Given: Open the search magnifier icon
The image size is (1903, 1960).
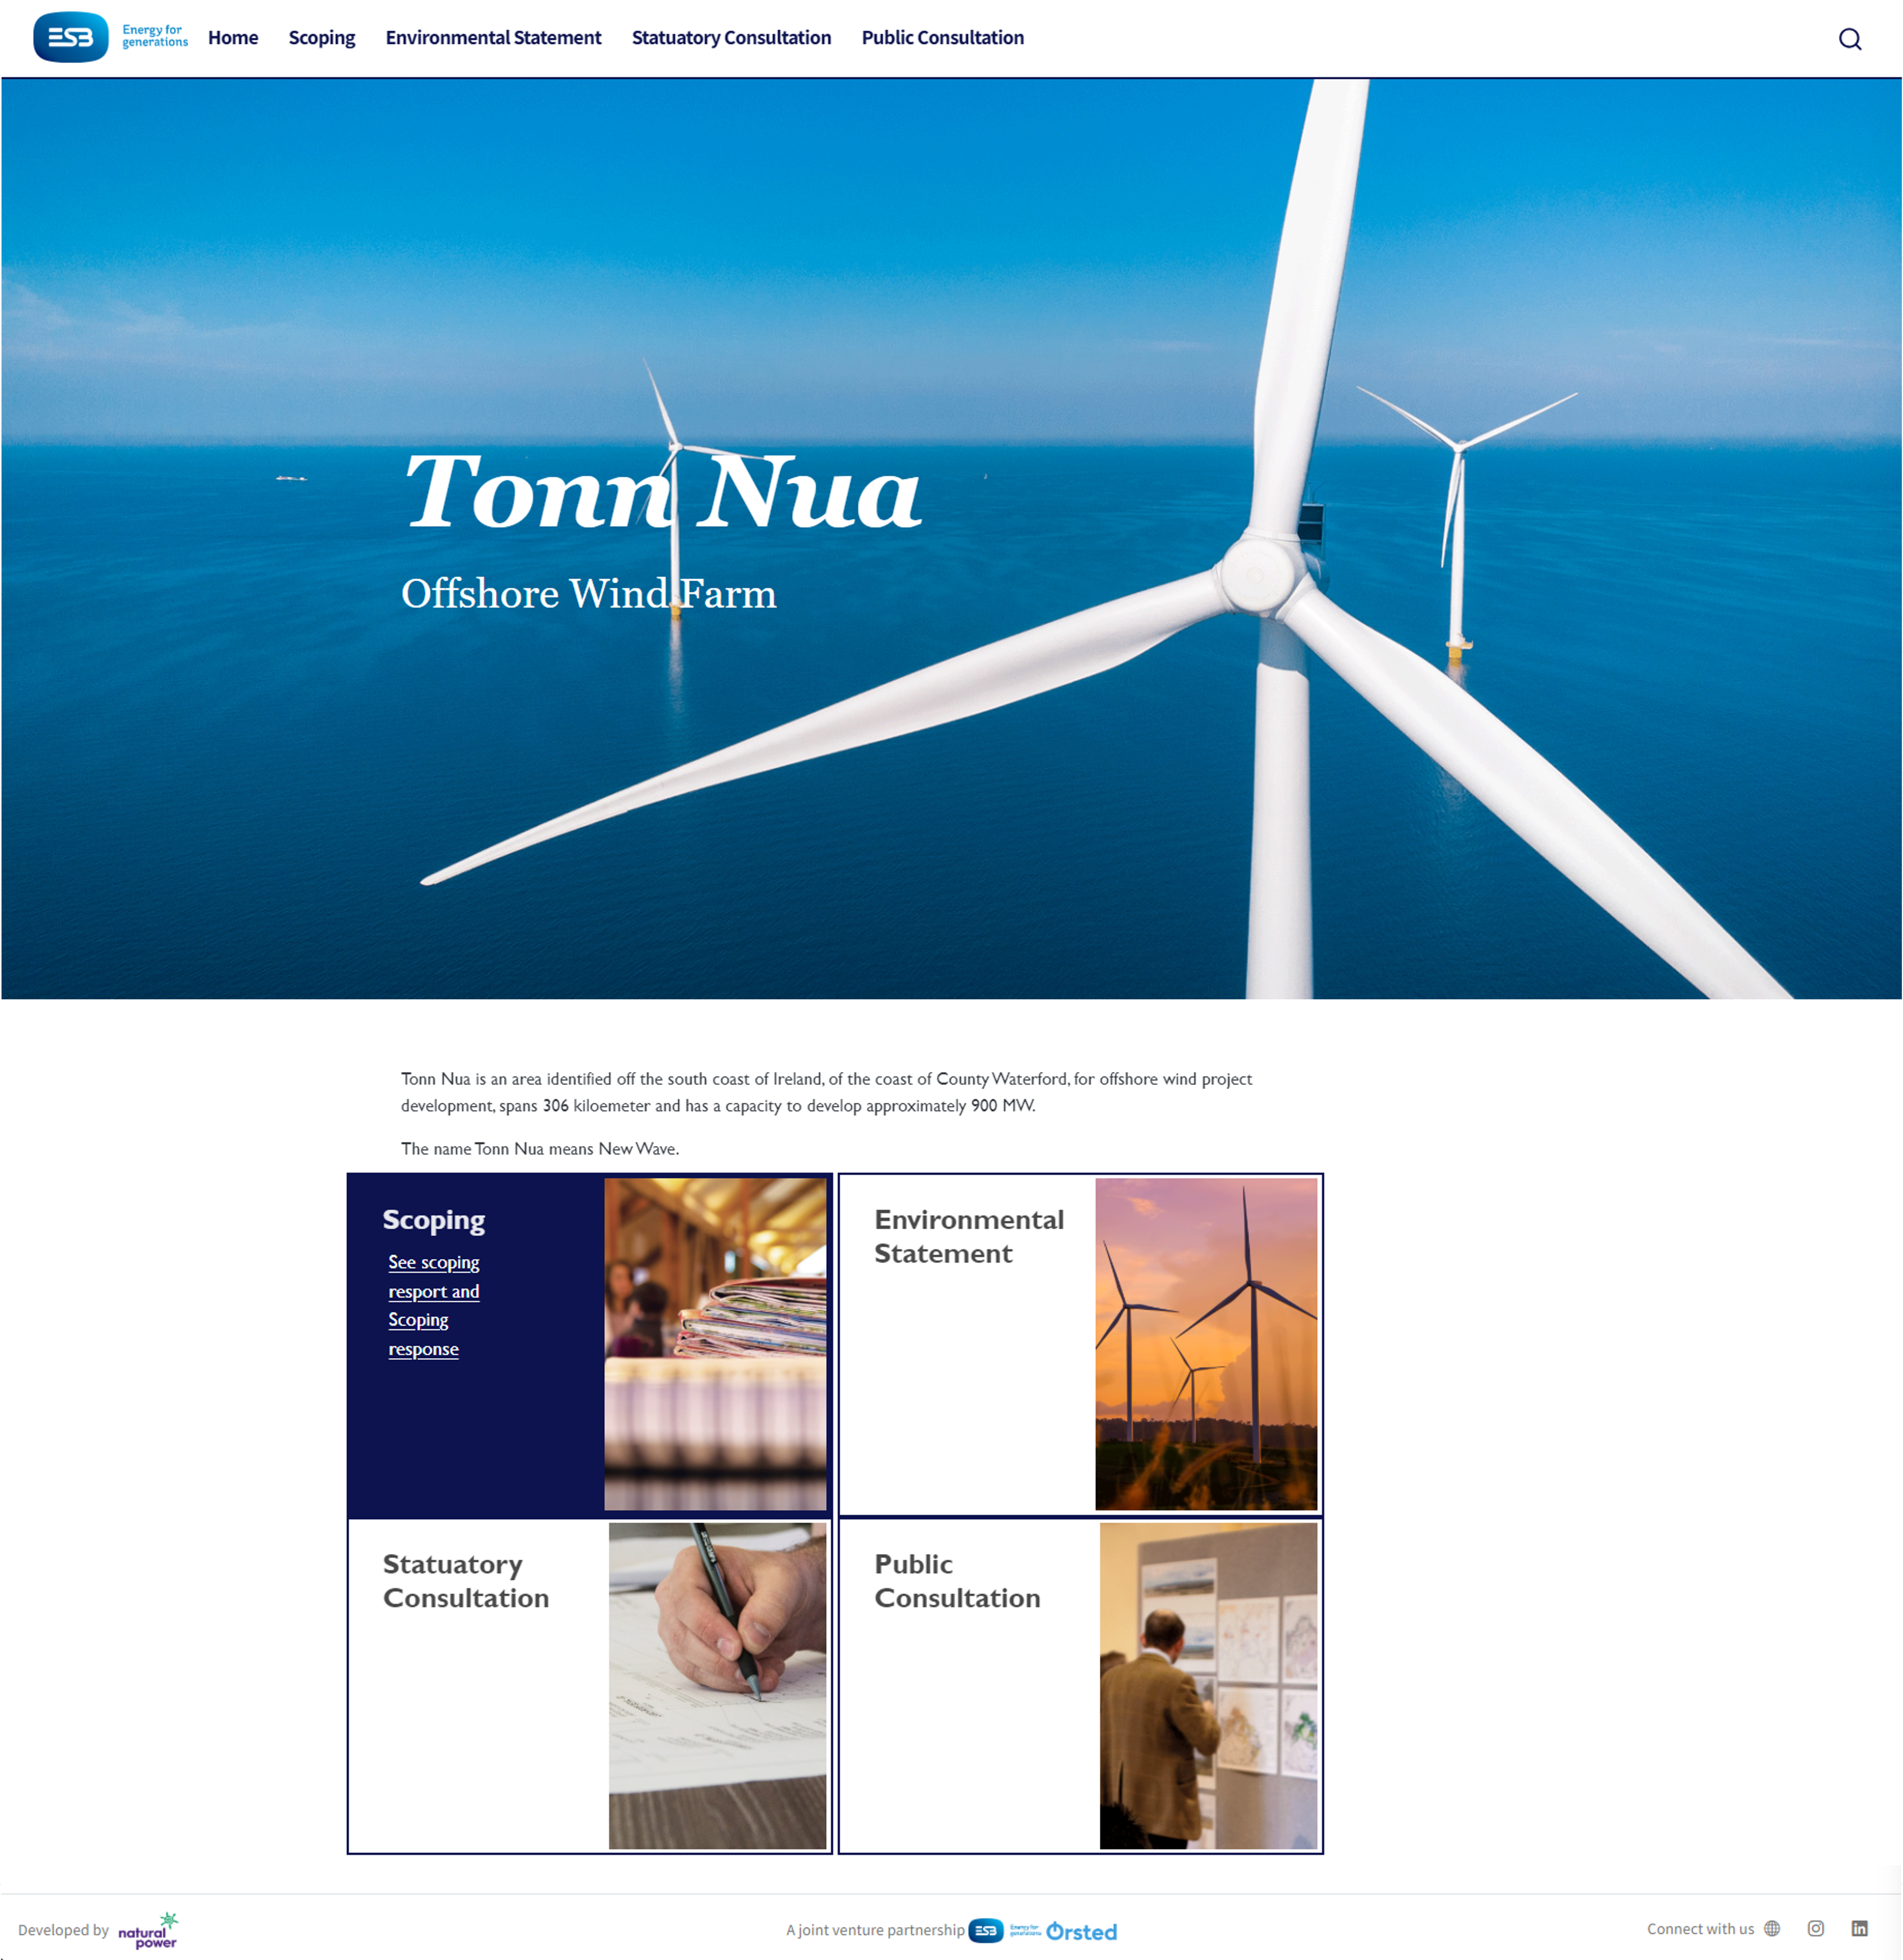Looking at the screenshot, I should tap(1849, 39).
